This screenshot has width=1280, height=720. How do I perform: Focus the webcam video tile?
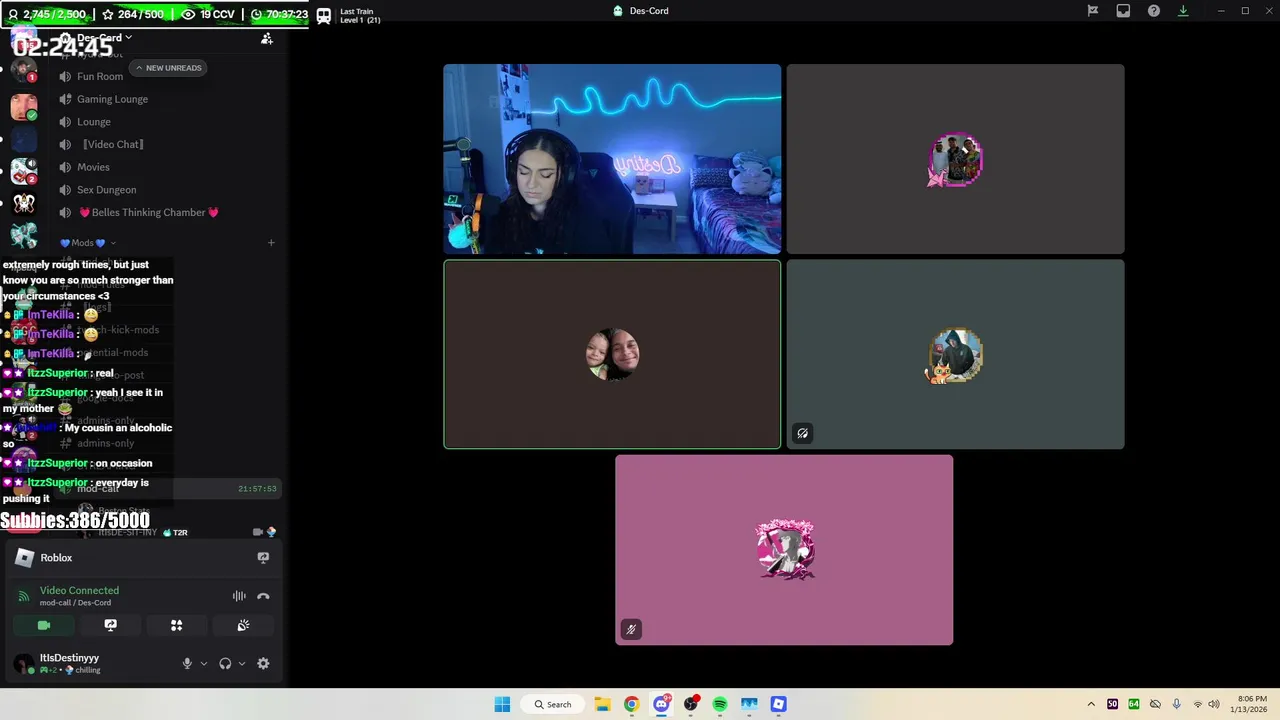tap(612, 159)
